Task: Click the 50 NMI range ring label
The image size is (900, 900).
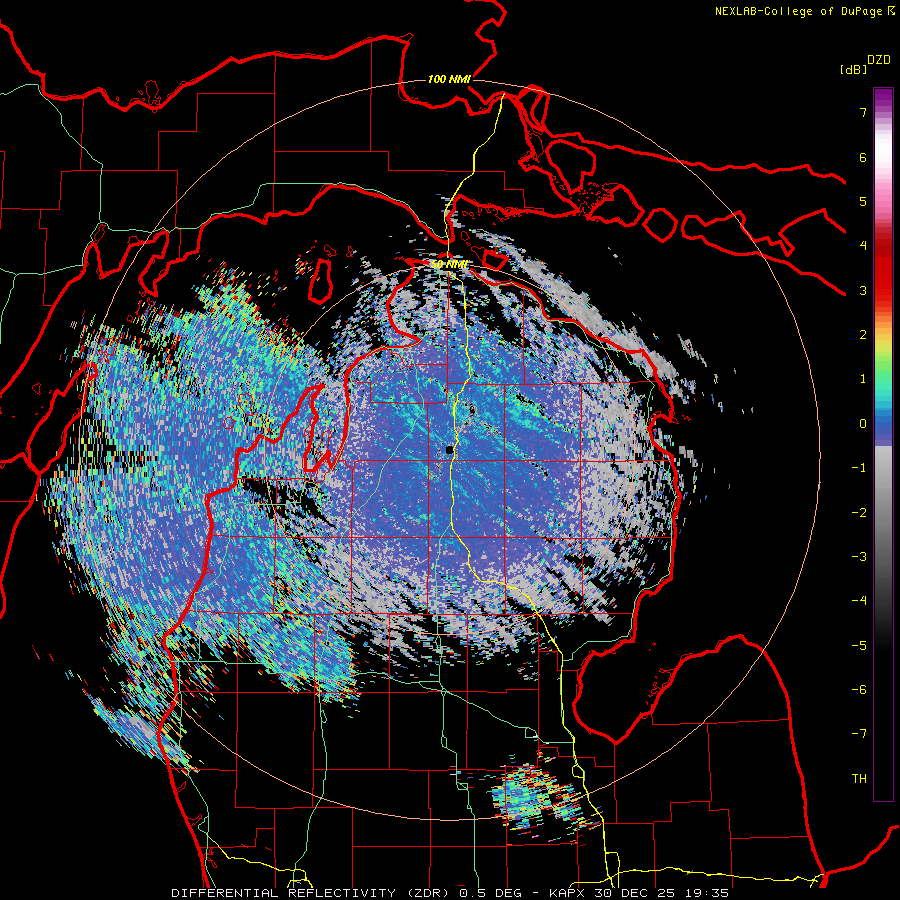Action: pyautogui.click(x=449, y=265)
